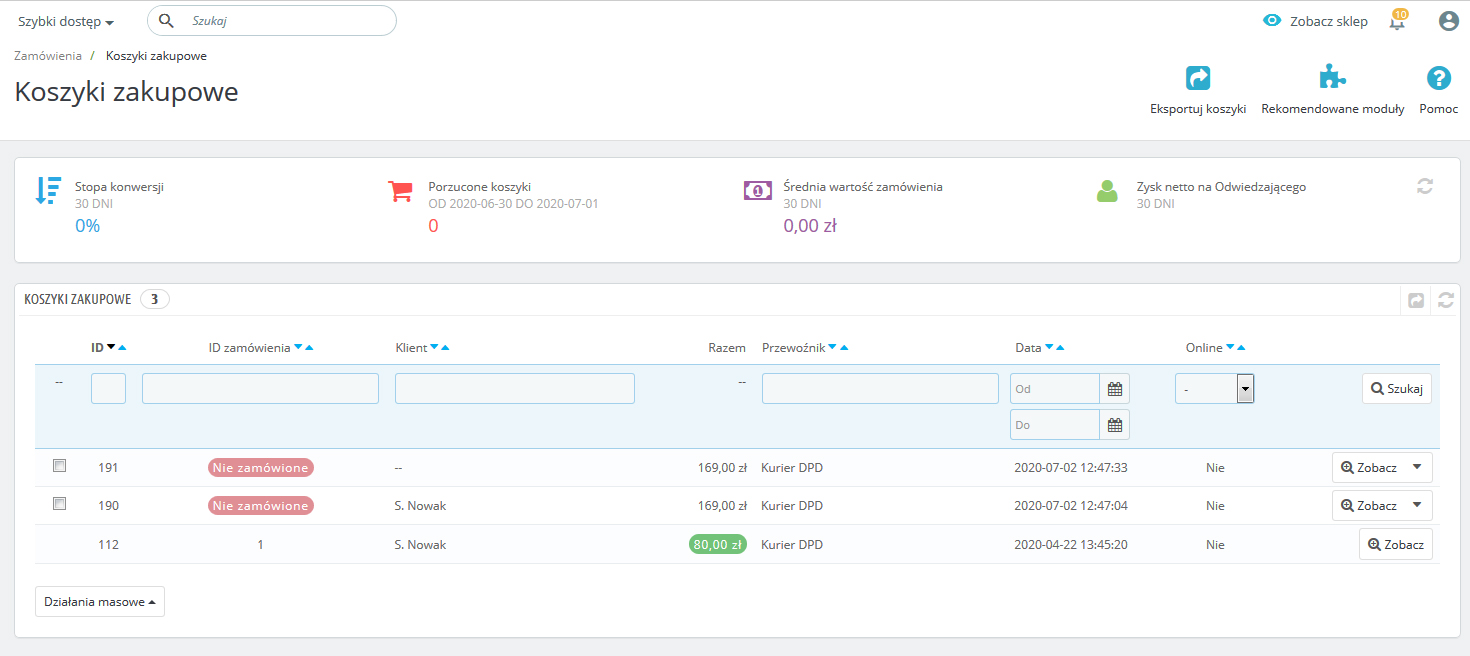Click the Eksportuj koszyki export icon
The image size is (1470, 656).
[1197, 78]
